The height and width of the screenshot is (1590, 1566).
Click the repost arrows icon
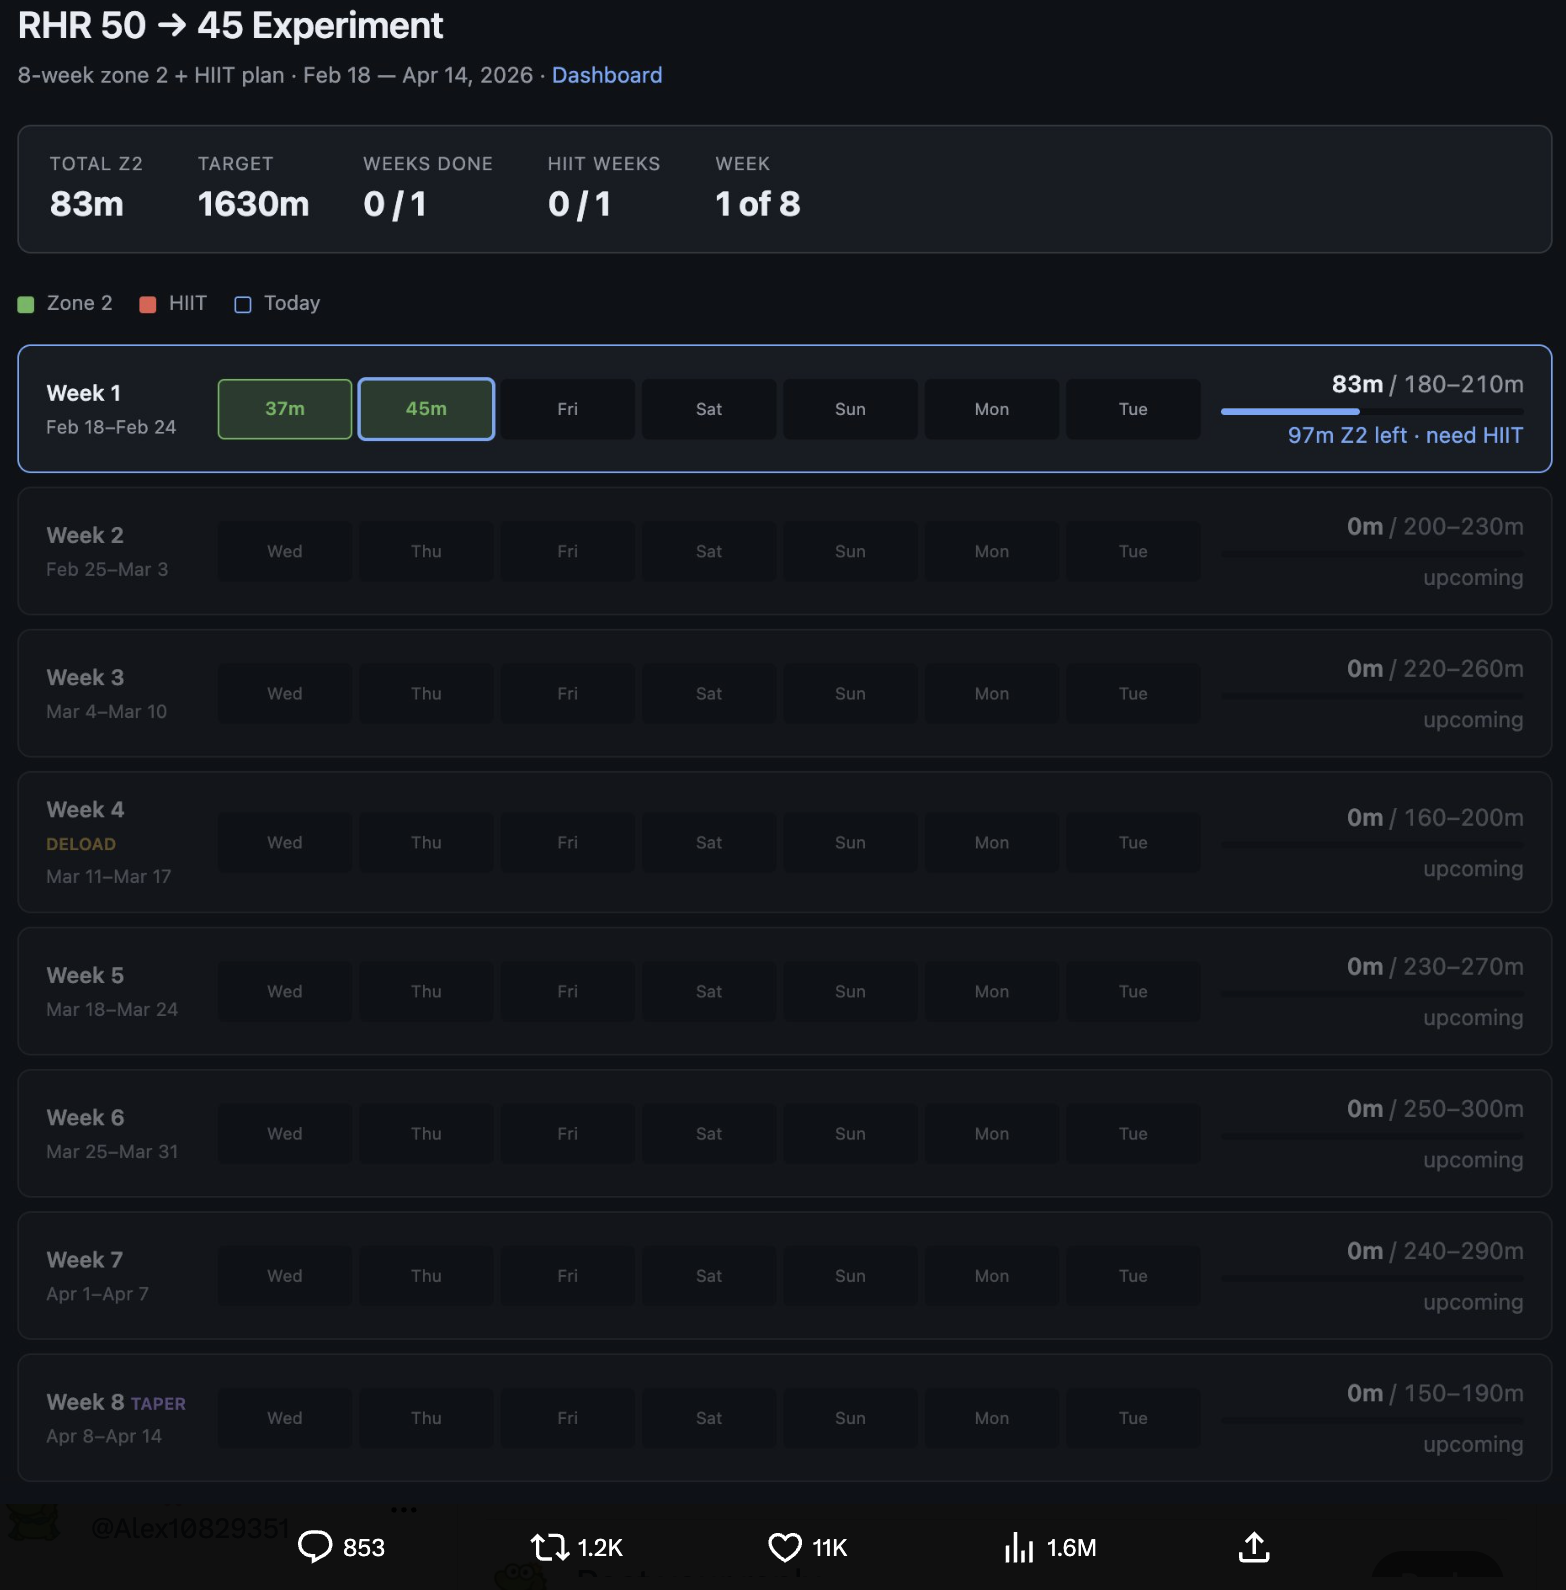549,1547
